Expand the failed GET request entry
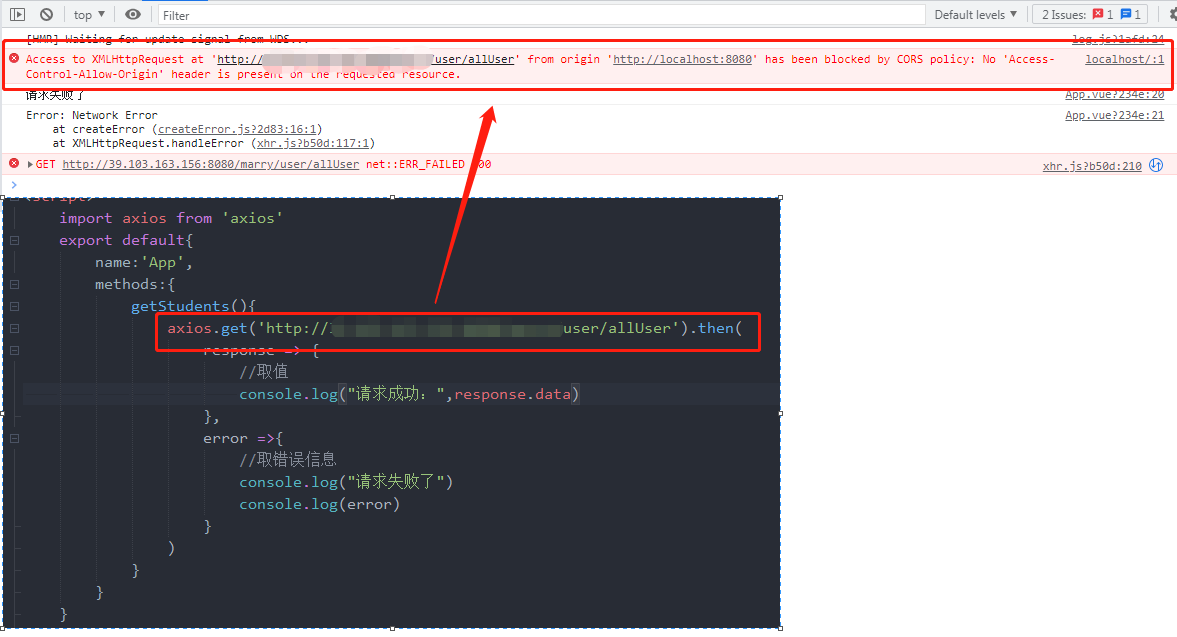This screenshot has height=637, width=1177. (x=30, y=164)
